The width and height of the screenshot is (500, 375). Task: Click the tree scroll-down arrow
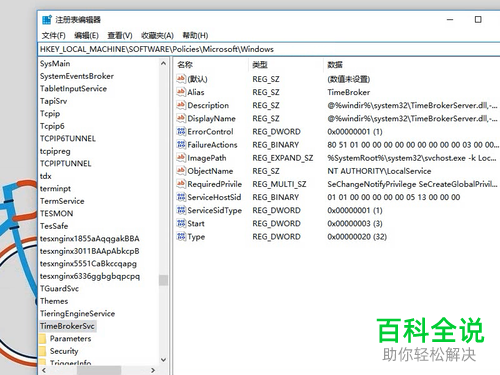coord(163,360)
